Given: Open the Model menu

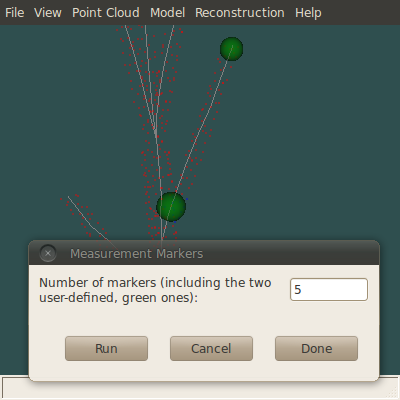Looking at the screenshot, I should click(x=167, y=13).
